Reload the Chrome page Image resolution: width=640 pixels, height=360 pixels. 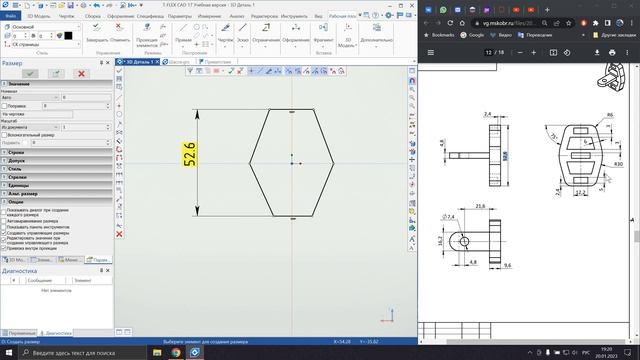(x=450, y=23)
